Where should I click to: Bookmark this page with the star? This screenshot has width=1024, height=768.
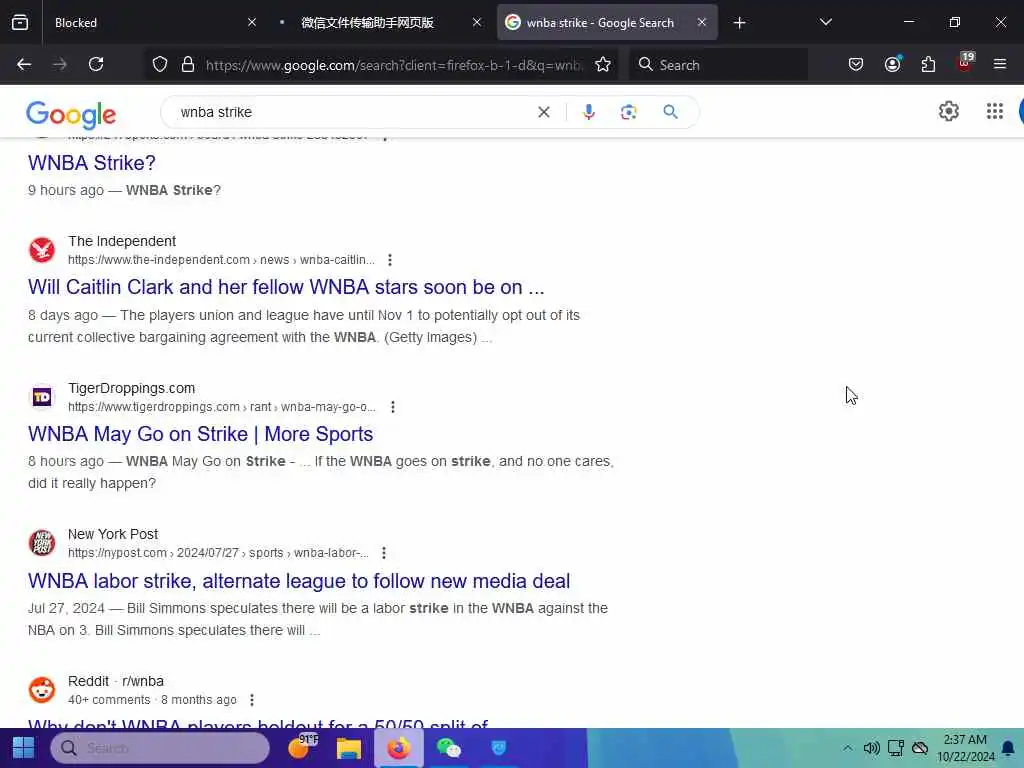(x=603, y=64)
